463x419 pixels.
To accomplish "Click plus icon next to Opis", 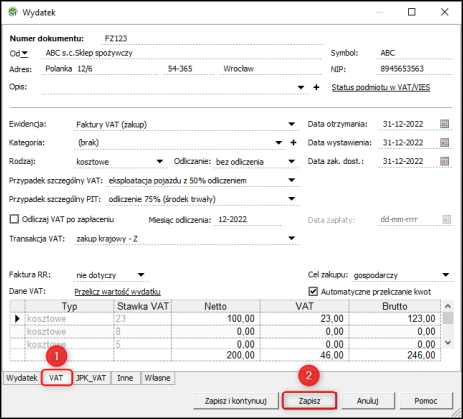I will pos(316,87).
